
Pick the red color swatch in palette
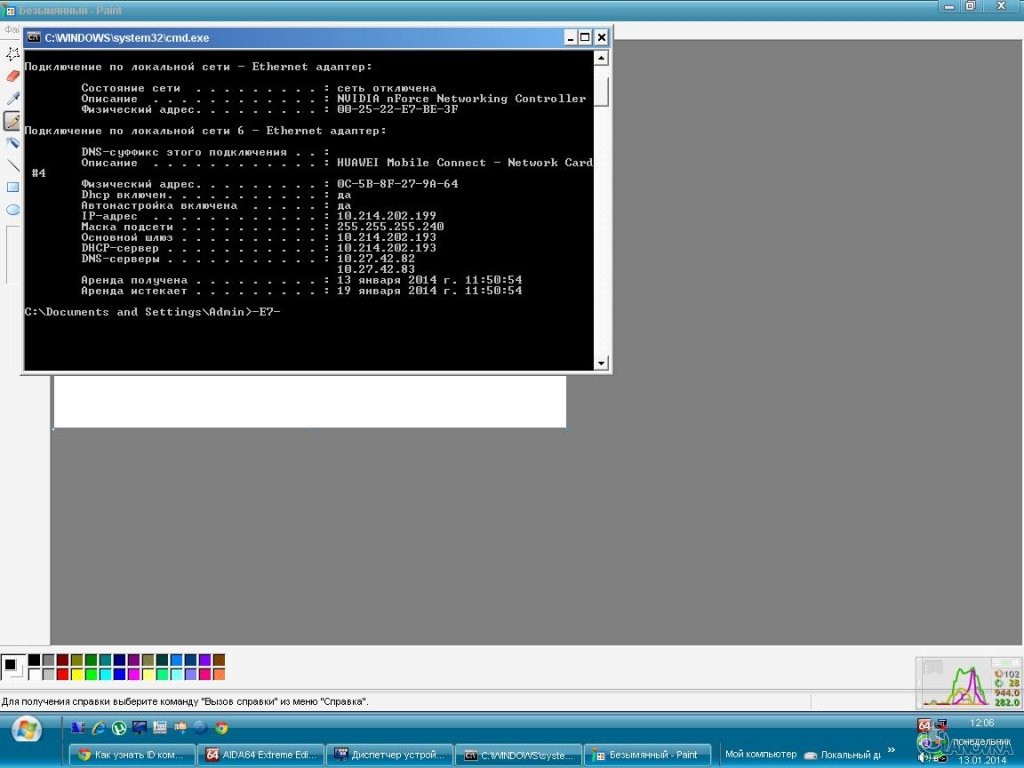(x=62, y=675)
